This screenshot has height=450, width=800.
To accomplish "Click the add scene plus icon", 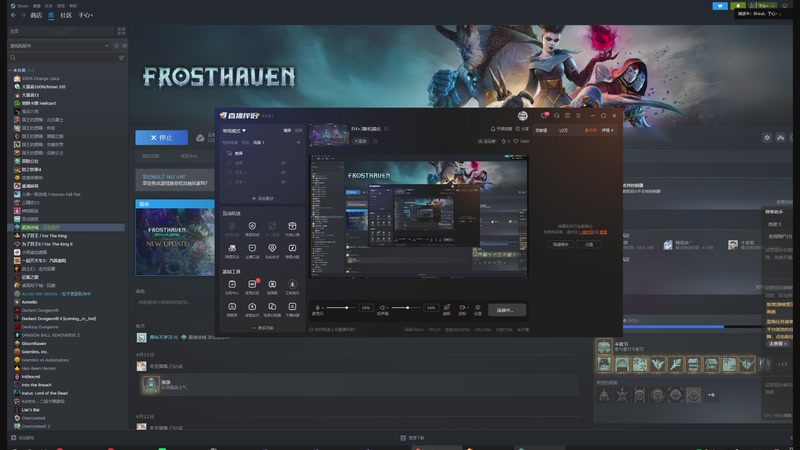I will click(298, 143).
